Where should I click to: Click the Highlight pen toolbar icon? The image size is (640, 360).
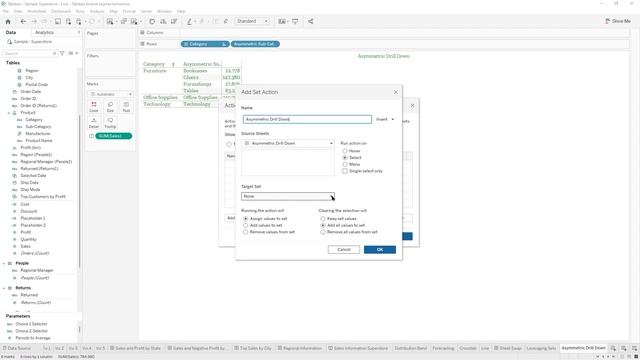coord(189,21)
